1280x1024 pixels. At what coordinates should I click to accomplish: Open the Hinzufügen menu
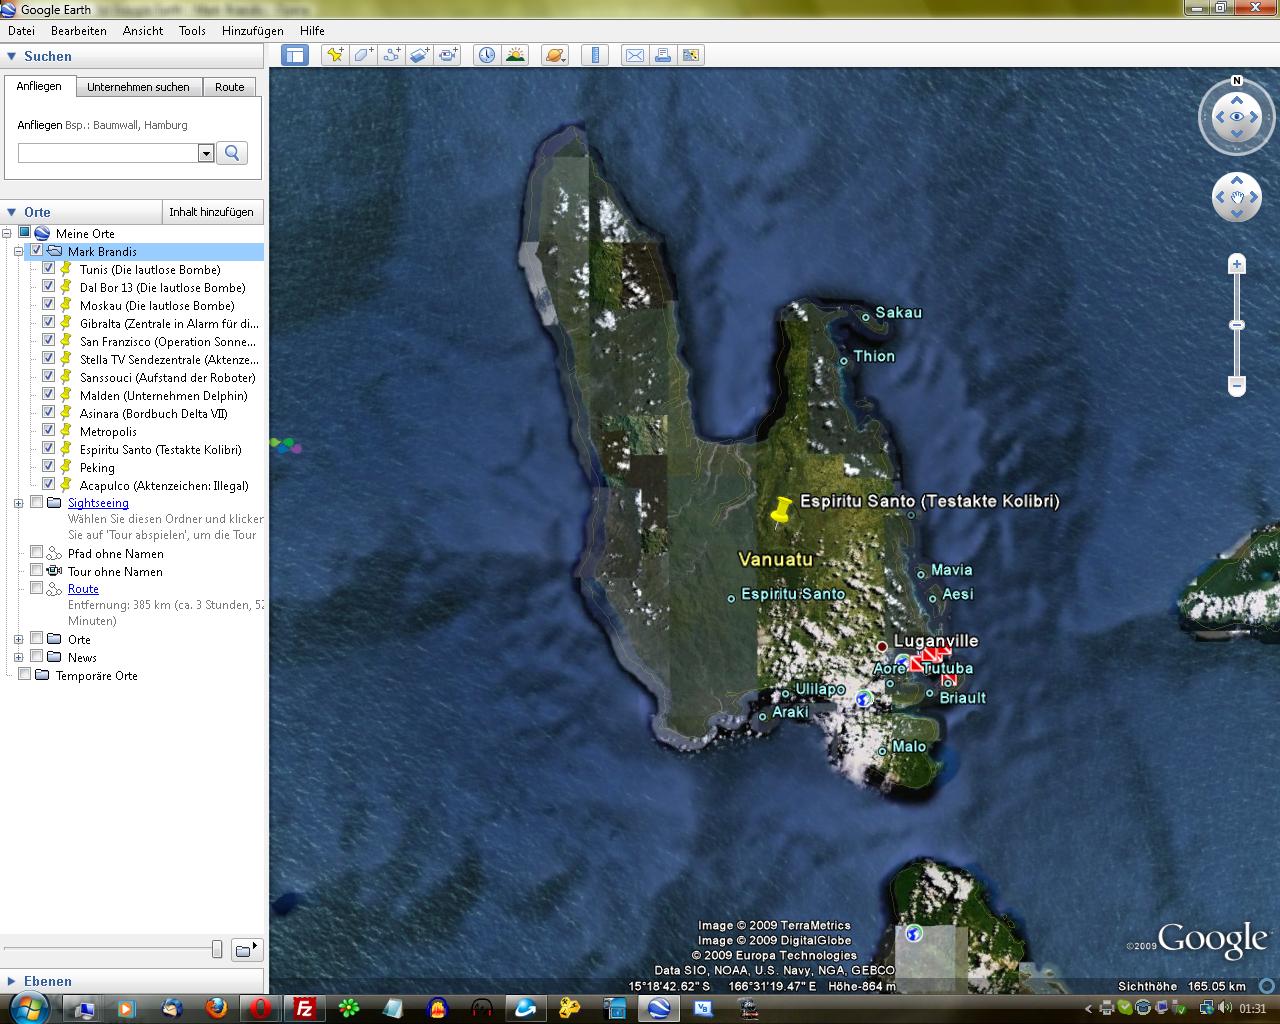coord(252,31)
